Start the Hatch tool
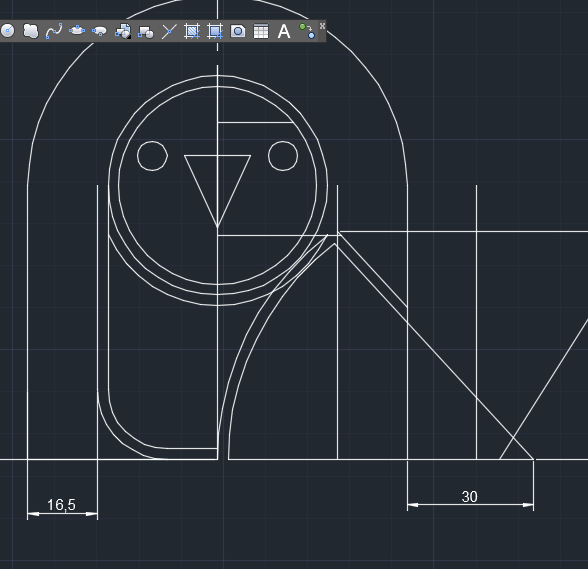 pyautogui.click(x=192, y=31)
